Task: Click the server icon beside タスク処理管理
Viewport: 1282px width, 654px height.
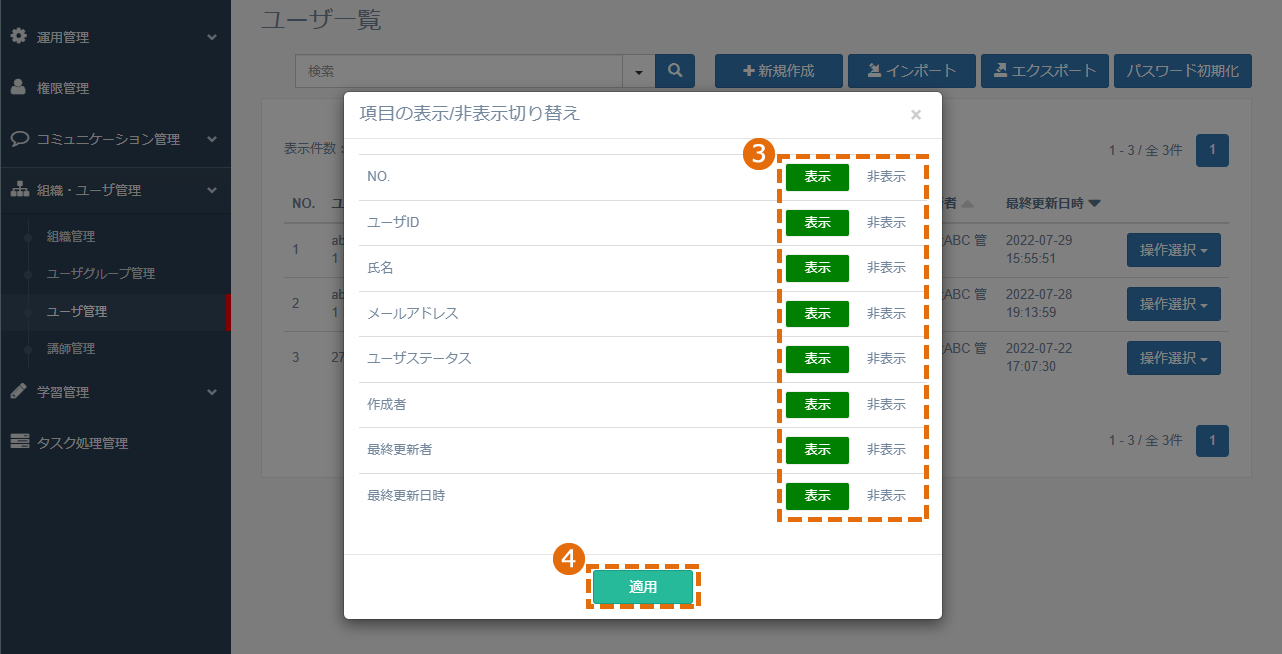Action: click(19, 442)
